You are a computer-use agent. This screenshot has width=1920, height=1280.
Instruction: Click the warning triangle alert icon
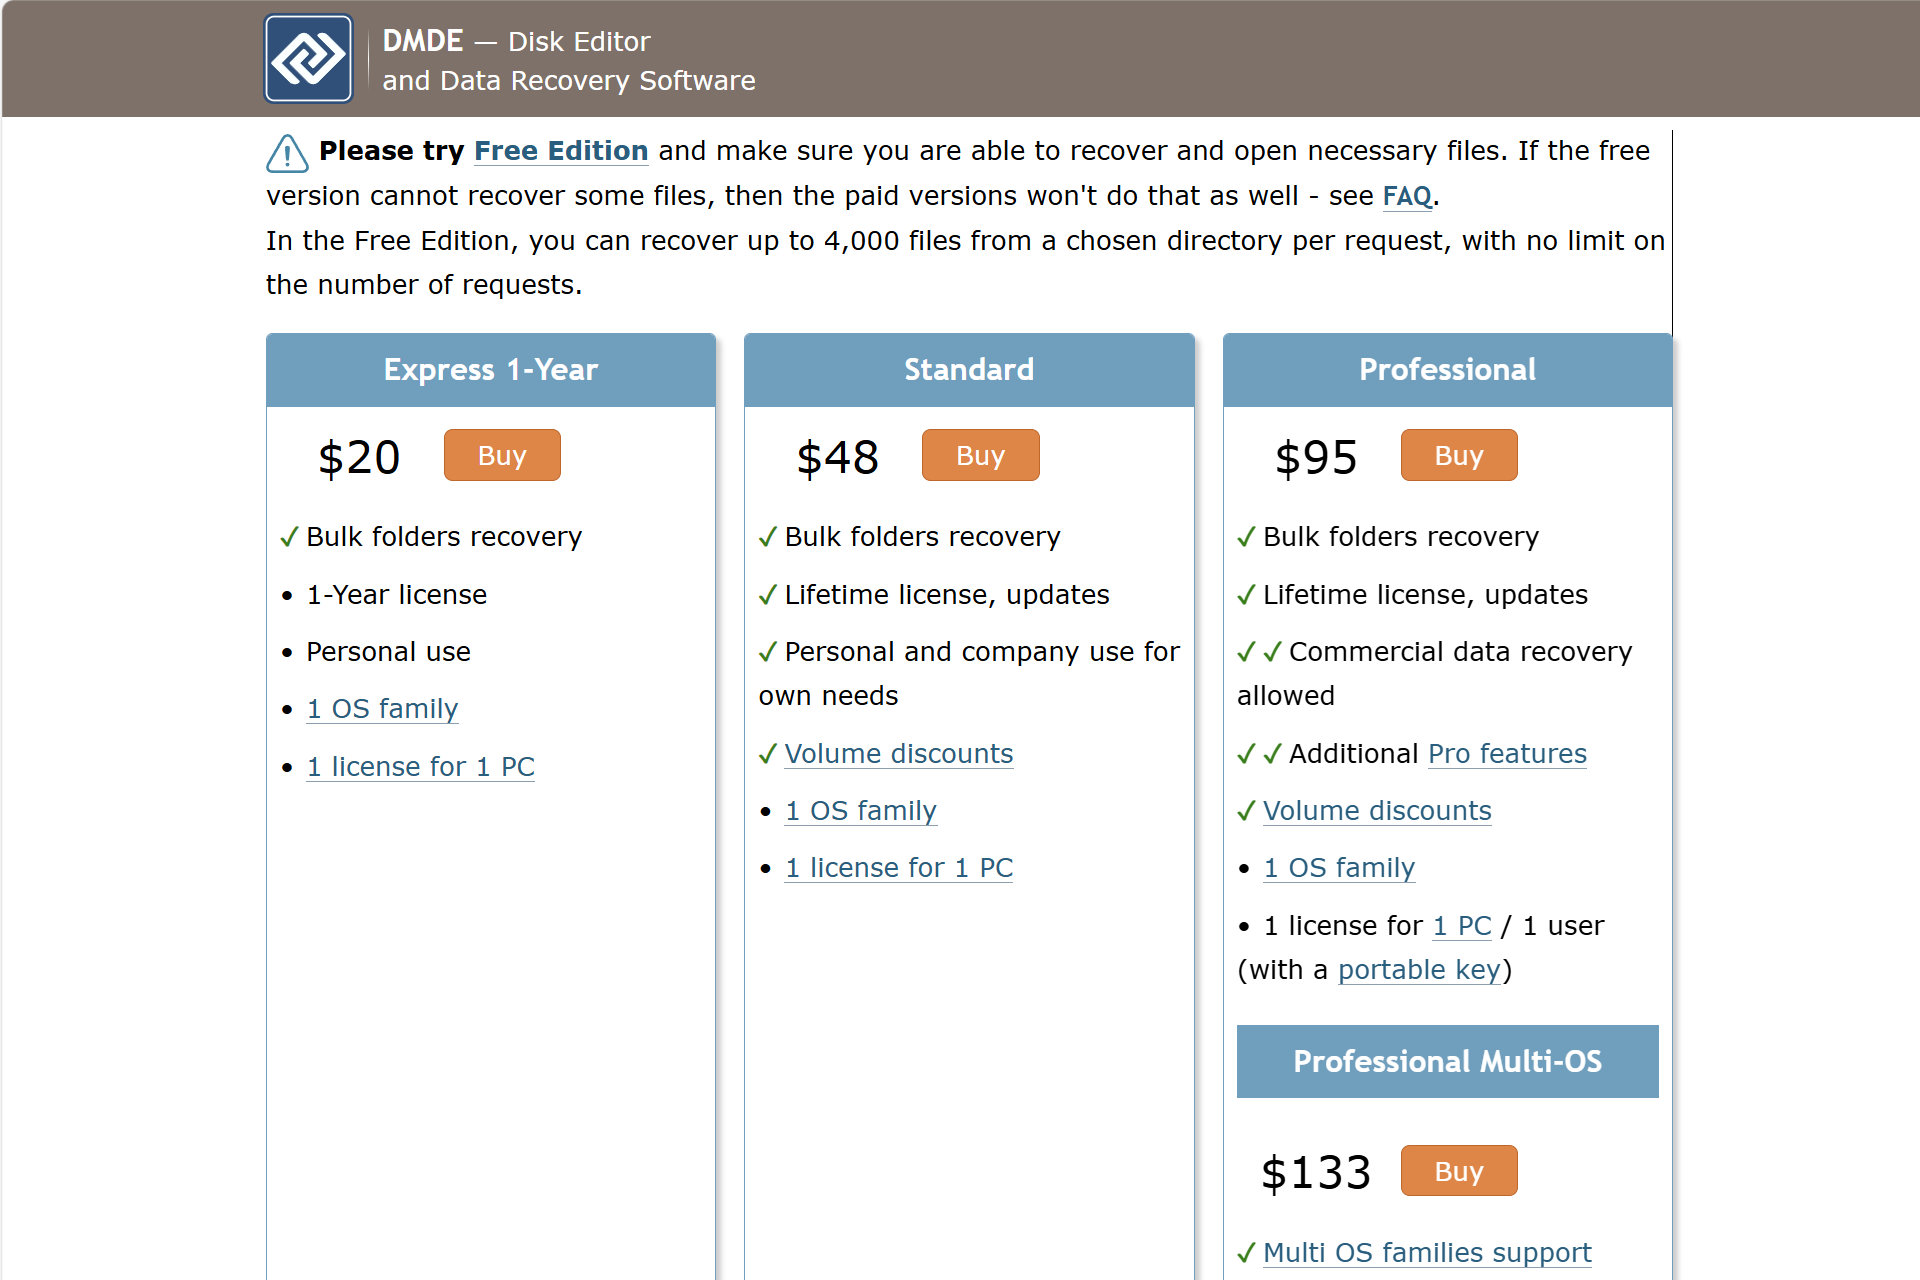pos(286,153)
